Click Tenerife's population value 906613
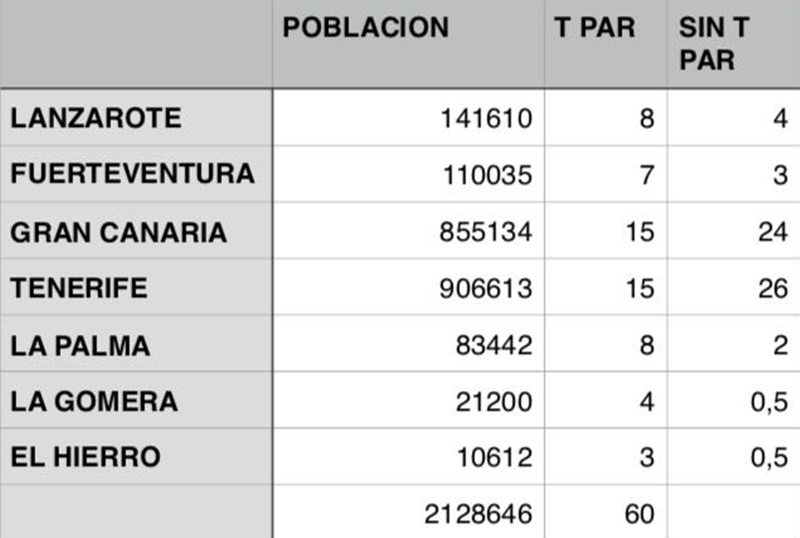The height and width of the screenshot is (538, 800). click(486, 289)
